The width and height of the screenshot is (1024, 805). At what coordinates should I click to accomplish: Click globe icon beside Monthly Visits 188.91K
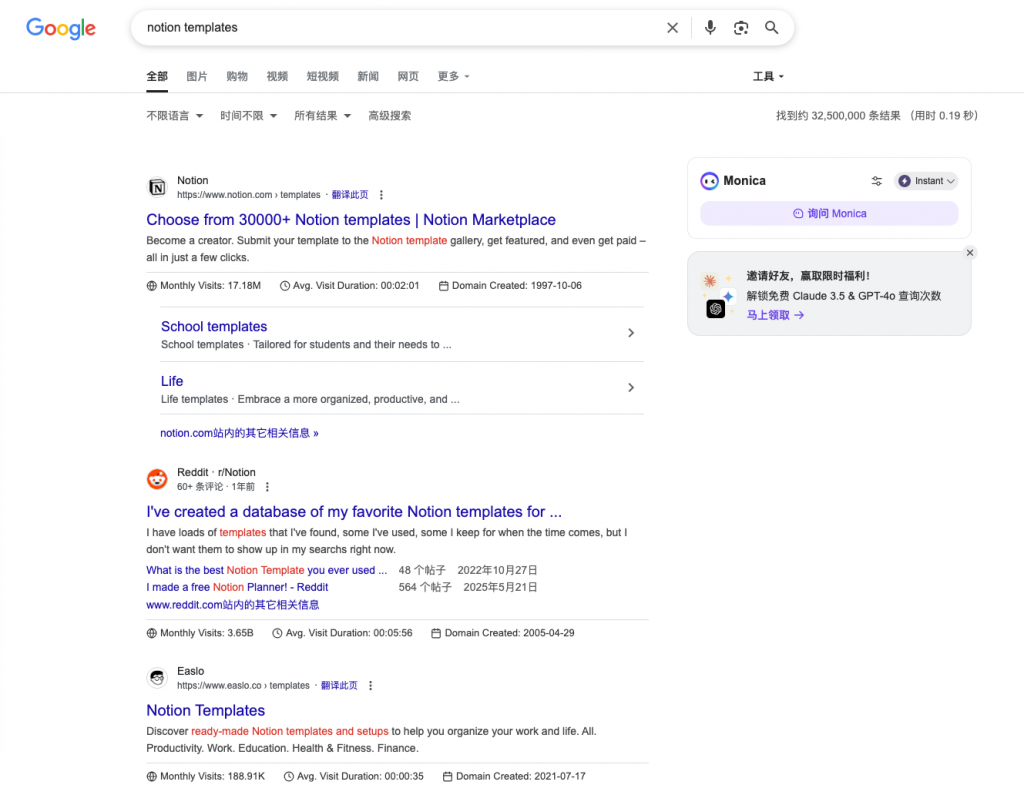tap(152, 776)
